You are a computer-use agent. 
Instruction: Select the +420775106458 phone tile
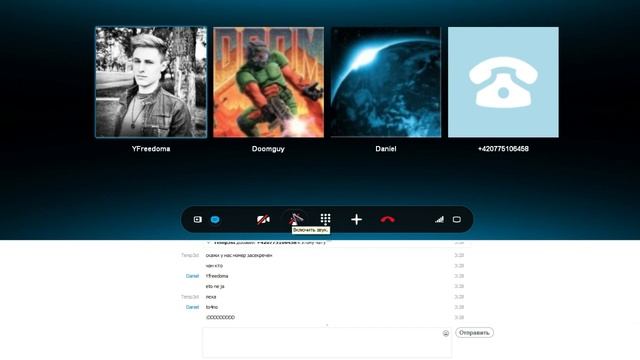pyautogui.click(x=503, y=82)
